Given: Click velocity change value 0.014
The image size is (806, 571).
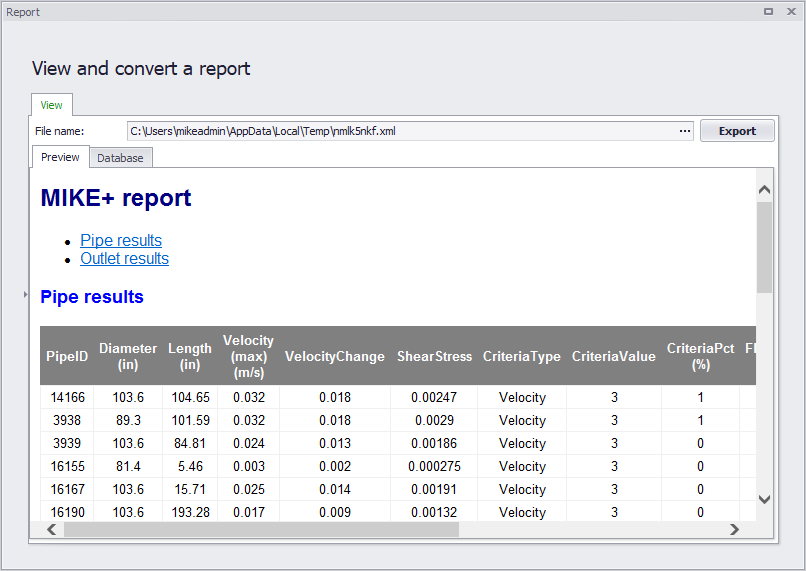Looking at the screenshot, I should click(x=335, y=489).
